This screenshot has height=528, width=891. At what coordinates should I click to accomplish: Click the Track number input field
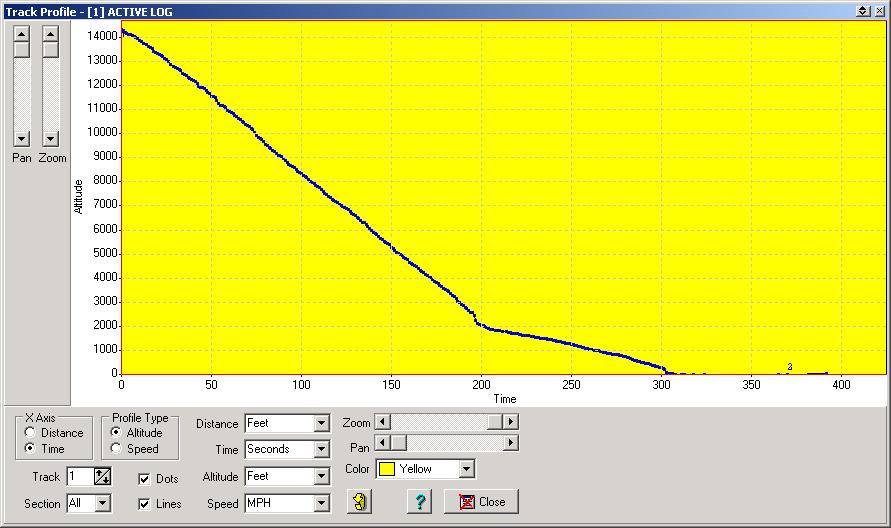tap(80, 477)
